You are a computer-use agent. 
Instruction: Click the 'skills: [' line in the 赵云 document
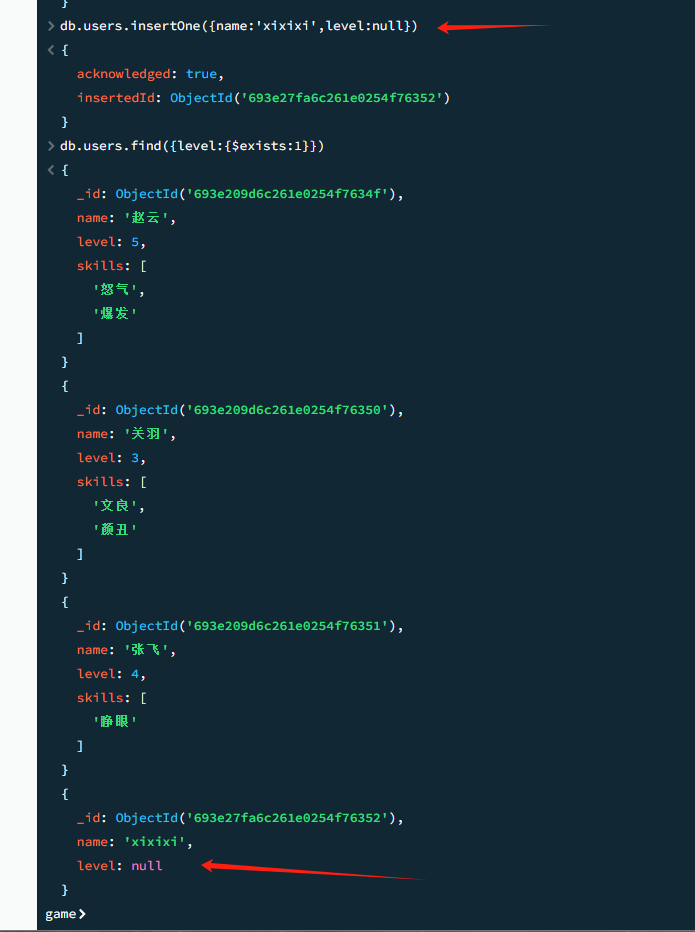(x=112, y=266)
